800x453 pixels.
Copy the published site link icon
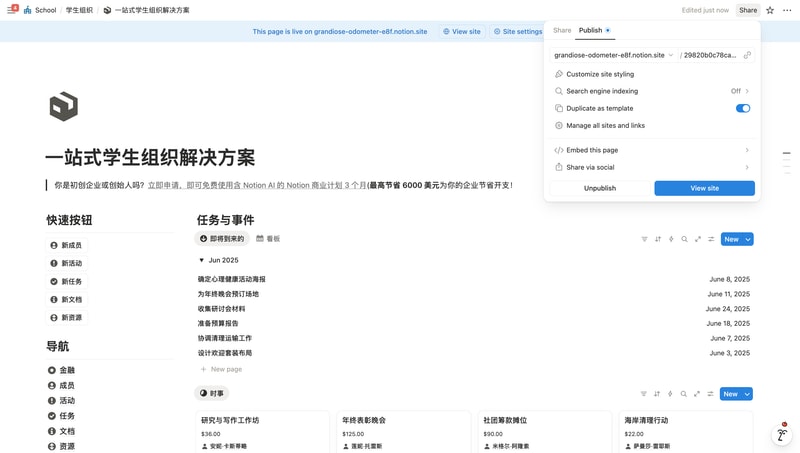[x=747, y=55]
